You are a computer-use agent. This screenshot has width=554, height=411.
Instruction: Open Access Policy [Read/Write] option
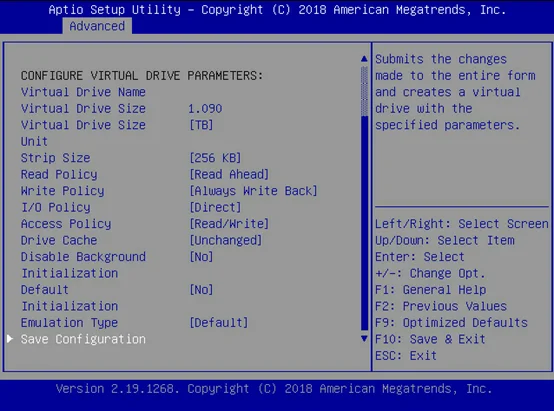pos(229,224)
